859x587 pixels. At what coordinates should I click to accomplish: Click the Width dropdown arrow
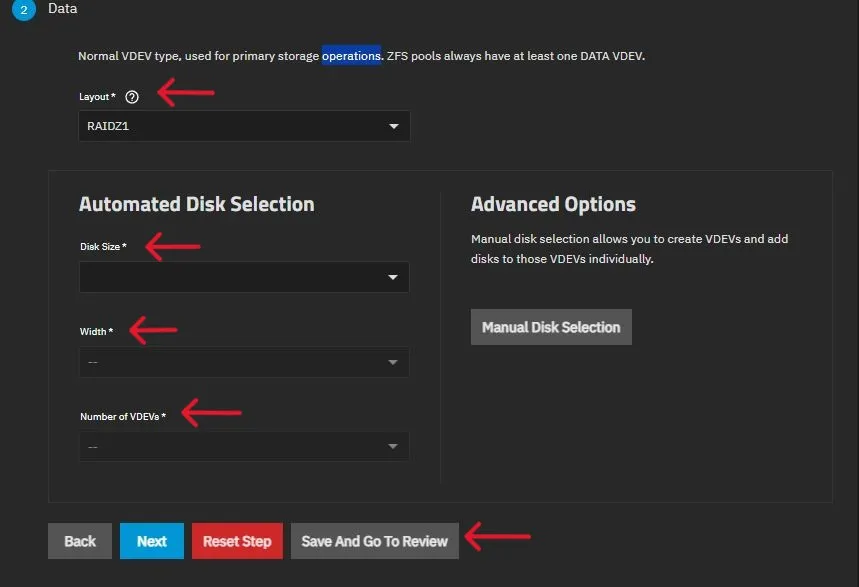(x=392, y=362)
